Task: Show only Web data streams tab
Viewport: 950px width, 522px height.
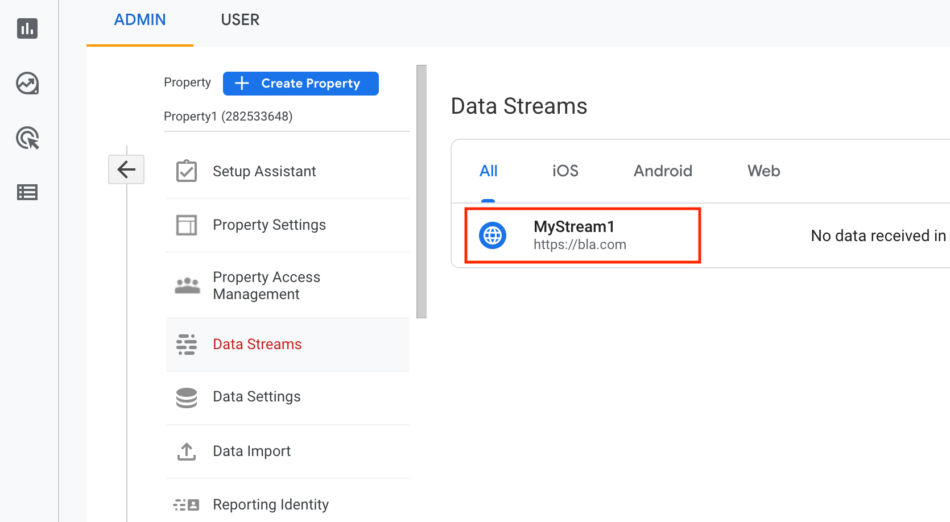Action: (x=763, y=171)
